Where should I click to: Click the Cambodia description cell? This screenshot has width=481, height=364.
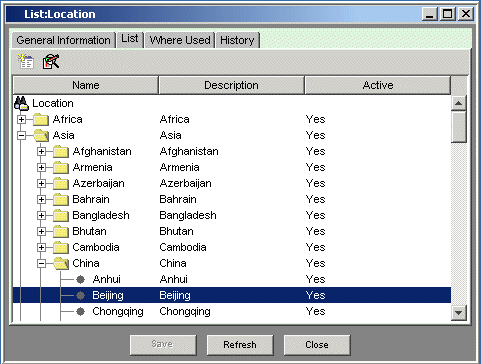coord(183,247)
